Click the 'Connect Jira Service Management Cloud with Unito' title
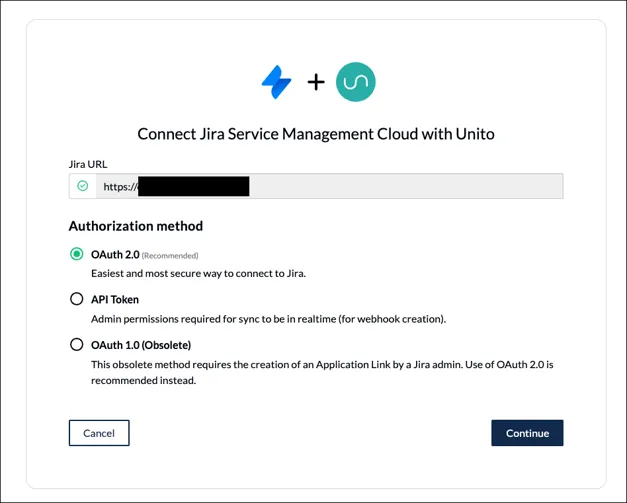 tap(316, 134)
